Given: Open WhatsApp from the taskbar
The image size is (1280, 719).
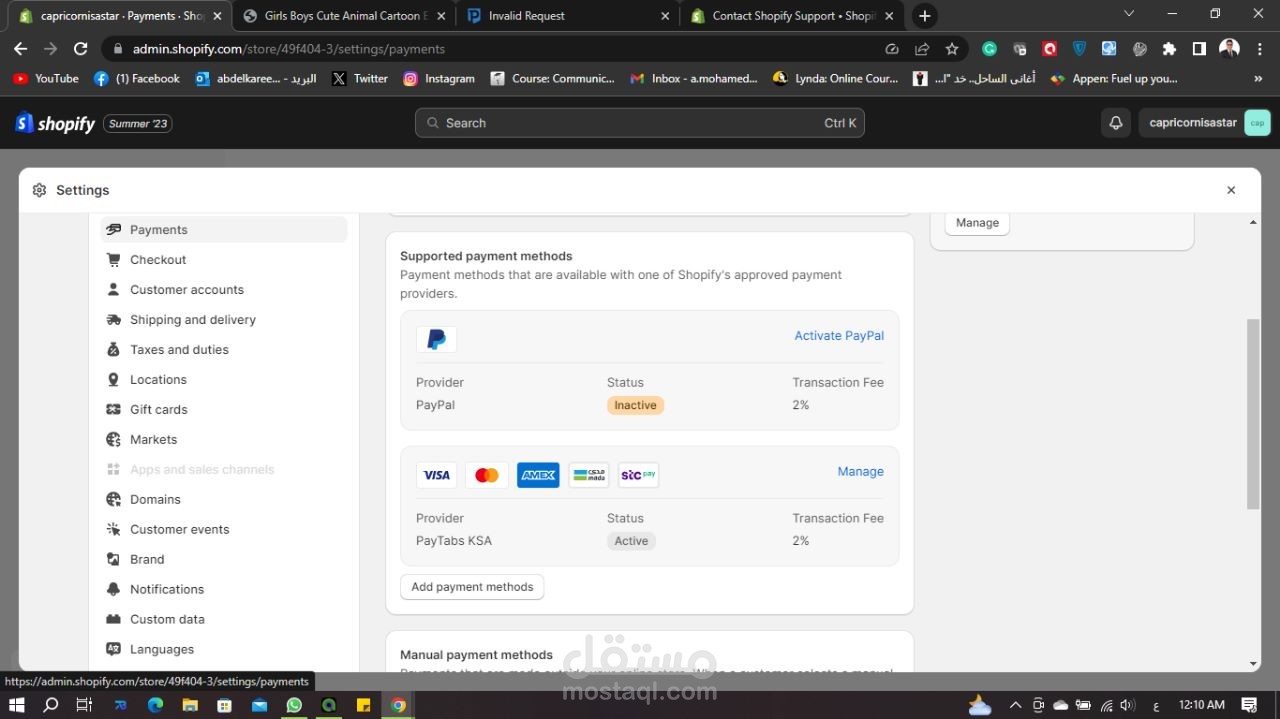Looking at the screenshot, I should pyautogui.click(x=294, y=705).
